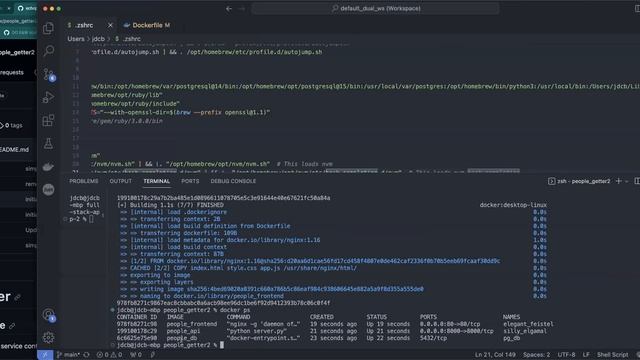This screenshot has height=360, width=640.
Task: Click the Users breadcrumb segment
Action: (76, 39)
